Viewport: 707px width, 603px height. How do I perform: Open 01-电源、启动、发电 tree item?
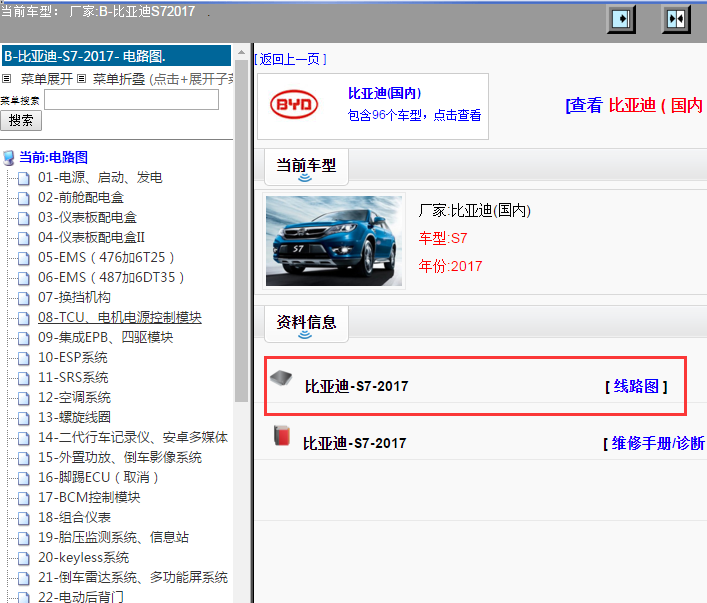pos(100,178)
